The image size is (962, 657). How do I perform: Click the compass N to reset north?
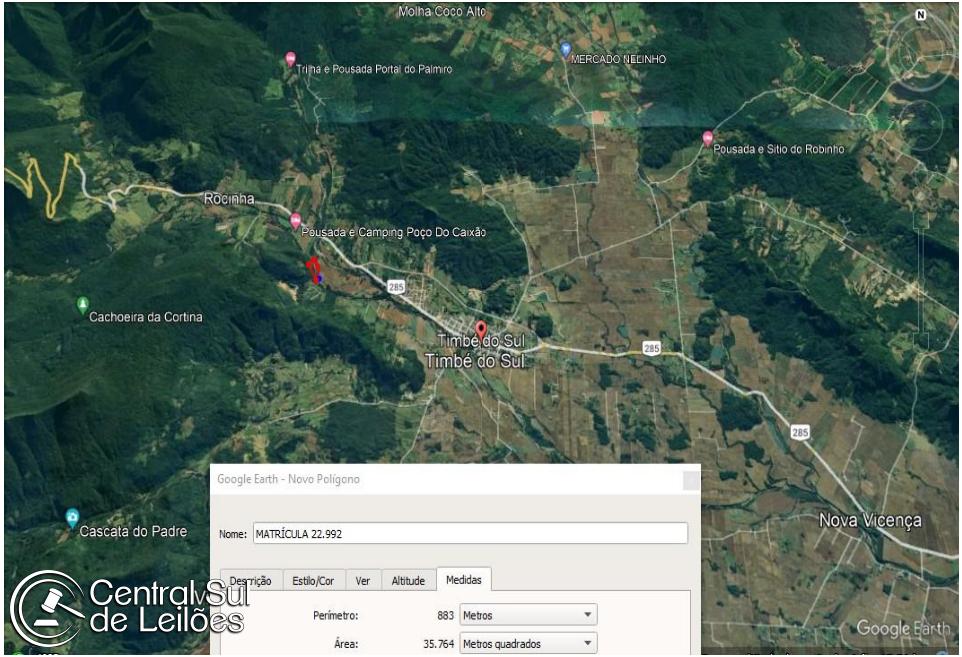(920, 15)
